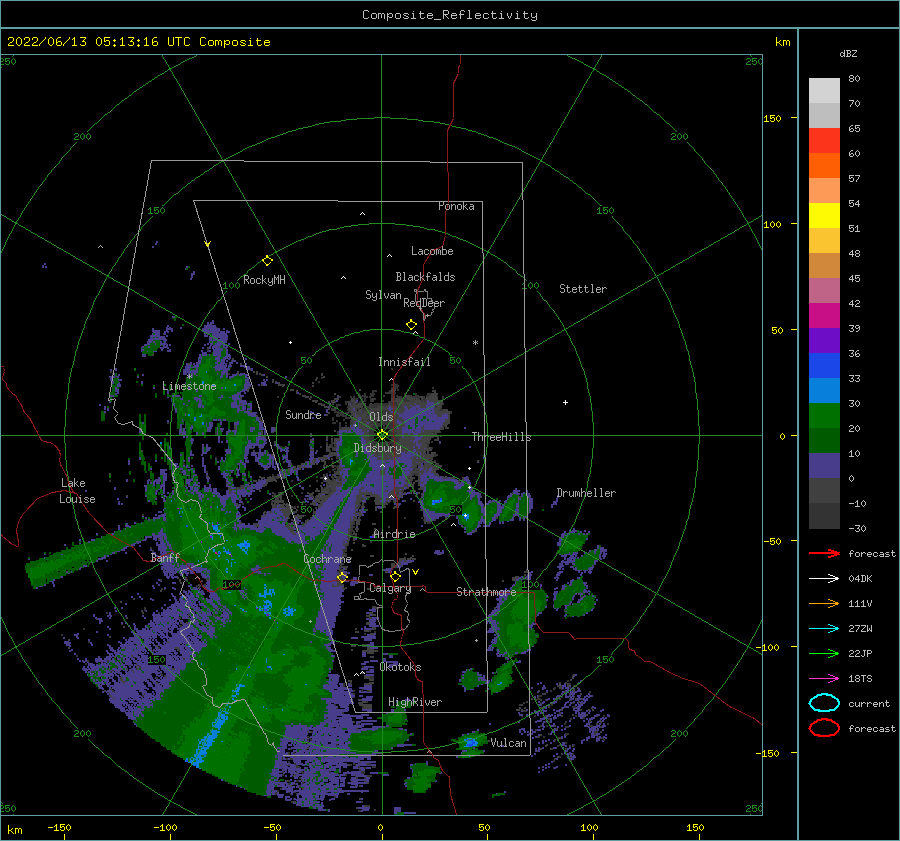Click the RockyMH label
The height and width of the screenshot is (841, 900).
[x=264, y=280]
